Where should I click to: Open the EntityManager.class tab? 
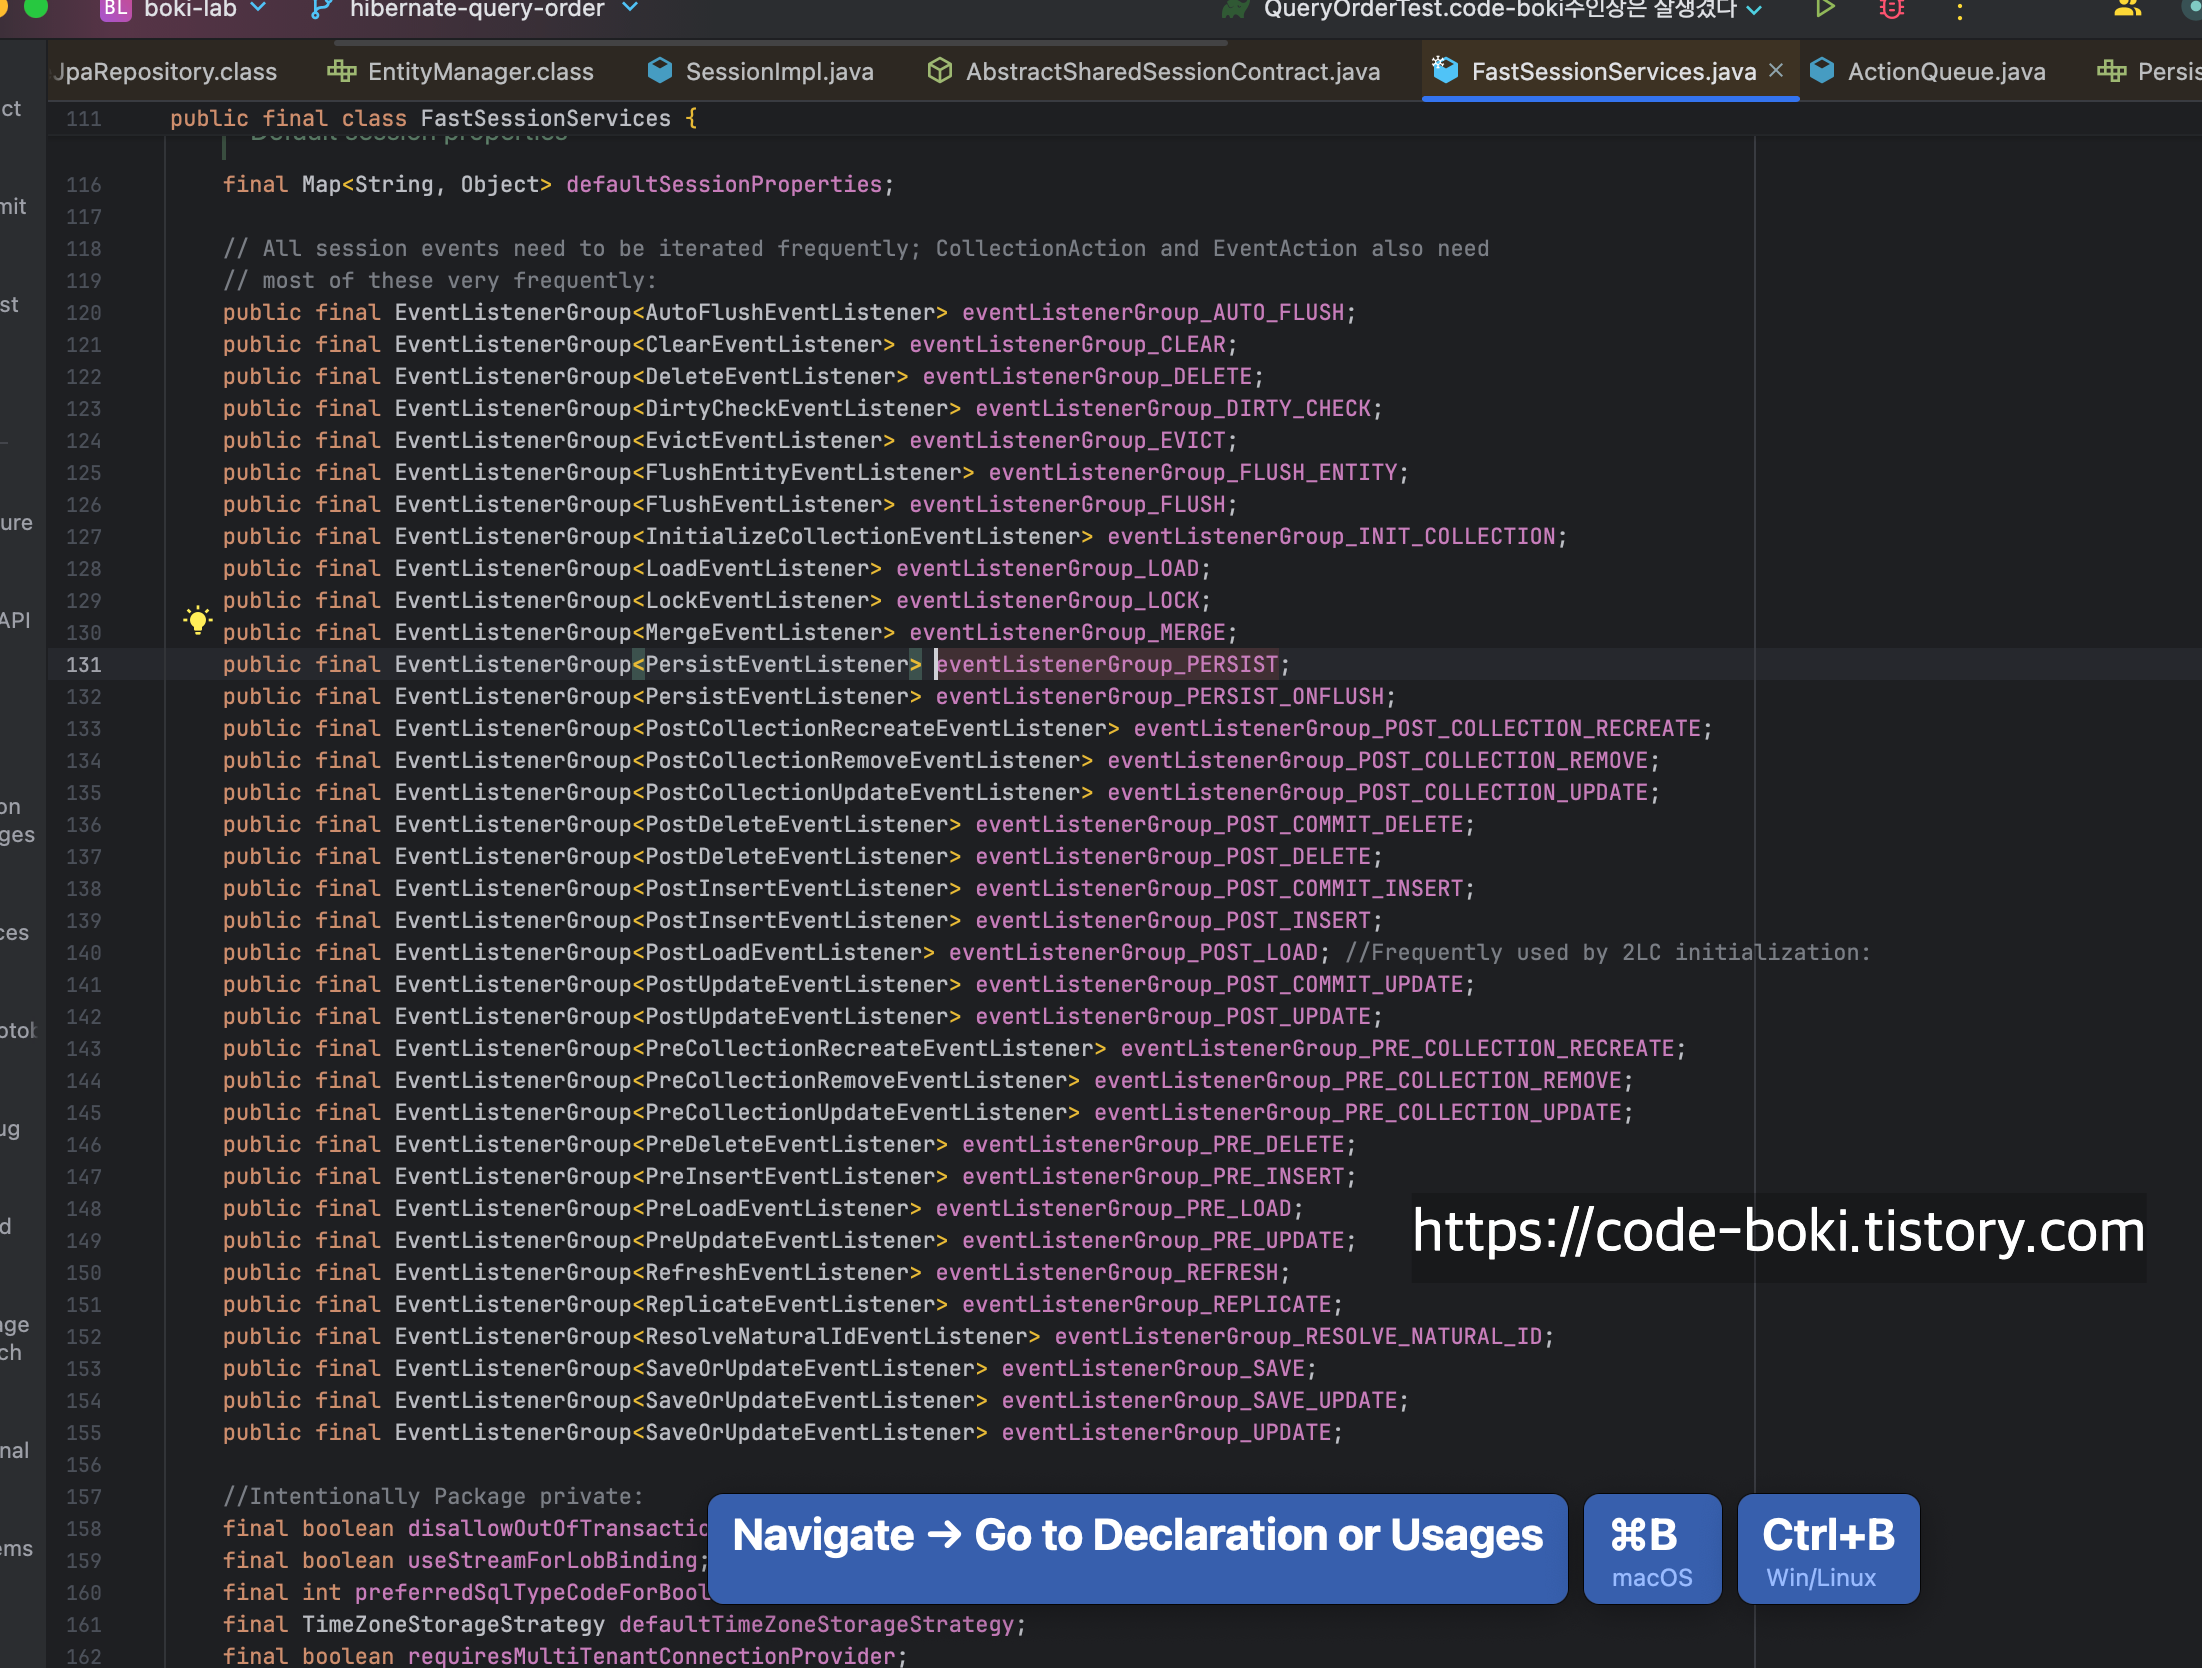480,72
